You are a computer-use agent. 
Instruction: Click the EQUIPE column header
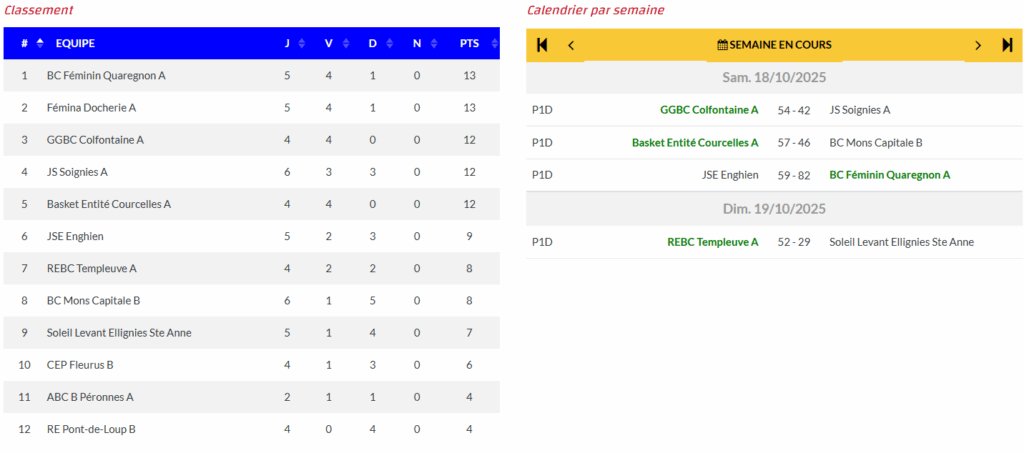coord(75,43)
